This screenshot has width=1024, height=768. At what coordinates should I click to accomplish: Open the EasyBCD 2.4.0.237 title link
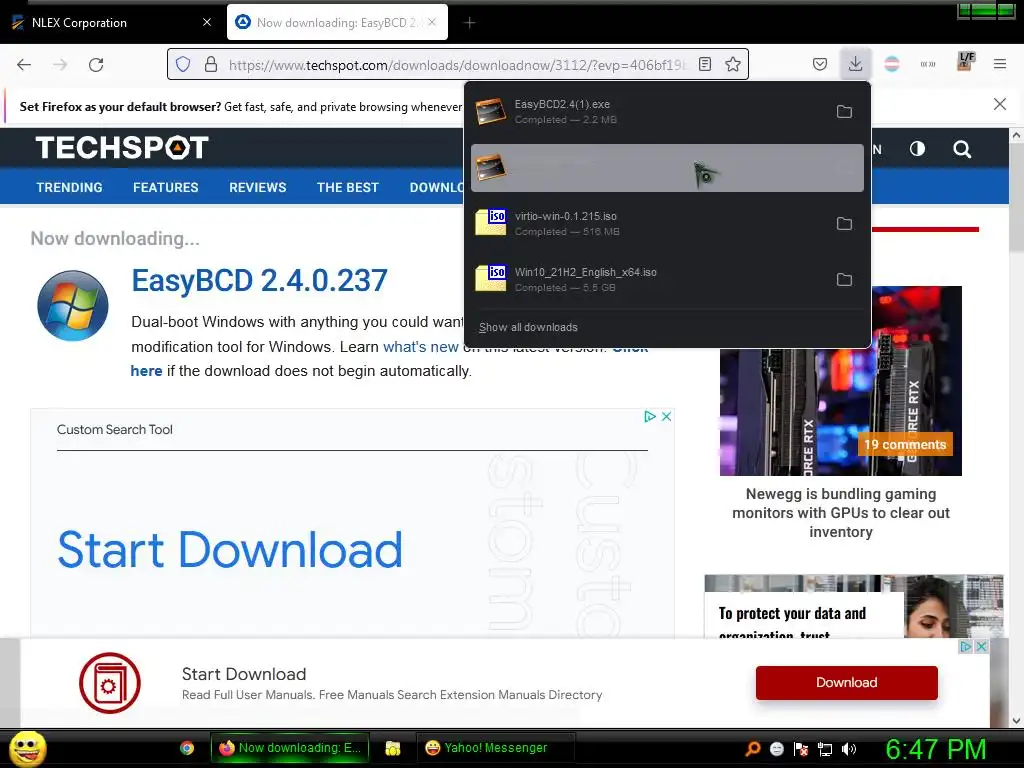[x=259, y=280]
